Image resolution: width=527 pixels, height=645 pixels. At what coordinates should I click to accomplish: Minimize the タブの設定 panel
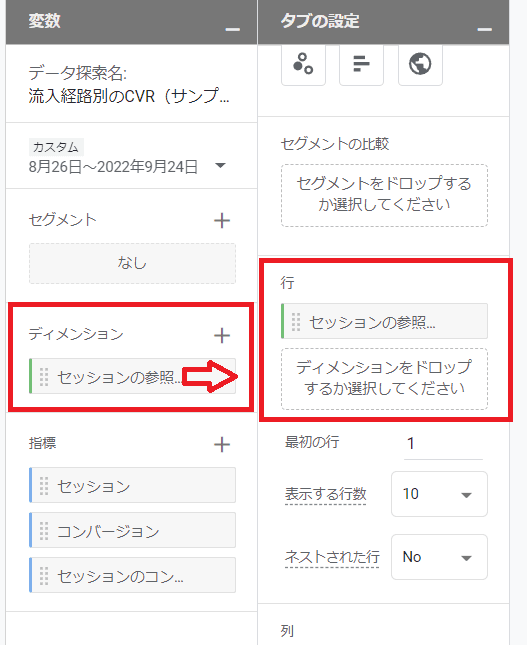(x=484, y=29)
